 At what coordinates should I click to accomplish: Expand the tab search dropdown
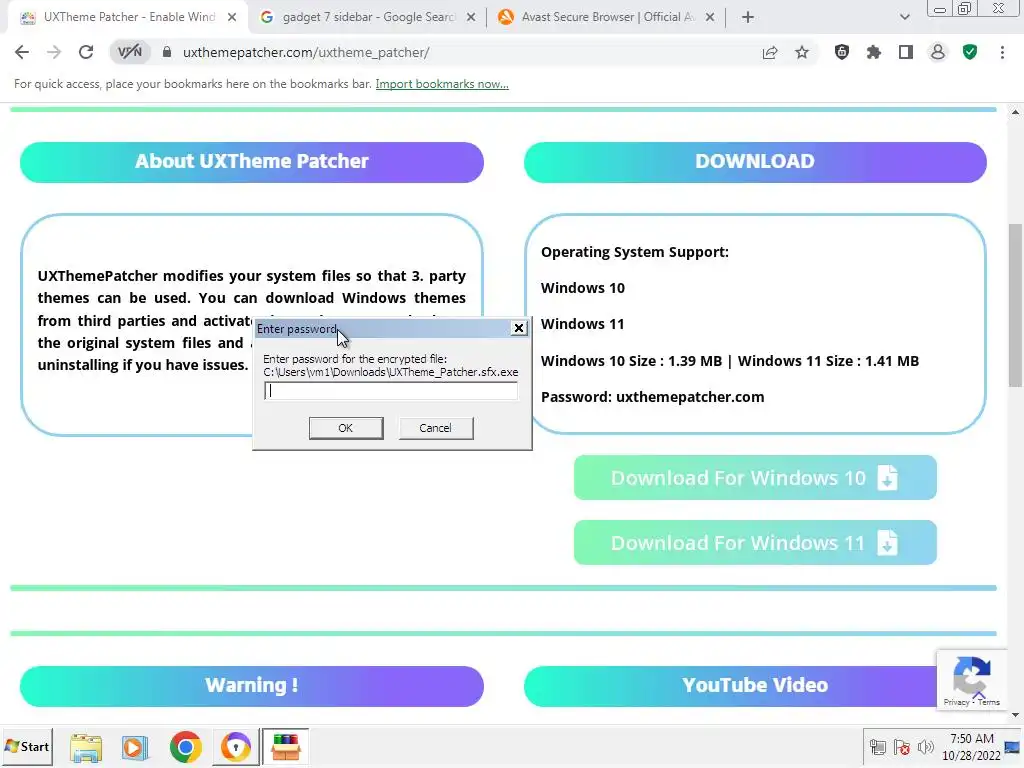pos(904,18)
